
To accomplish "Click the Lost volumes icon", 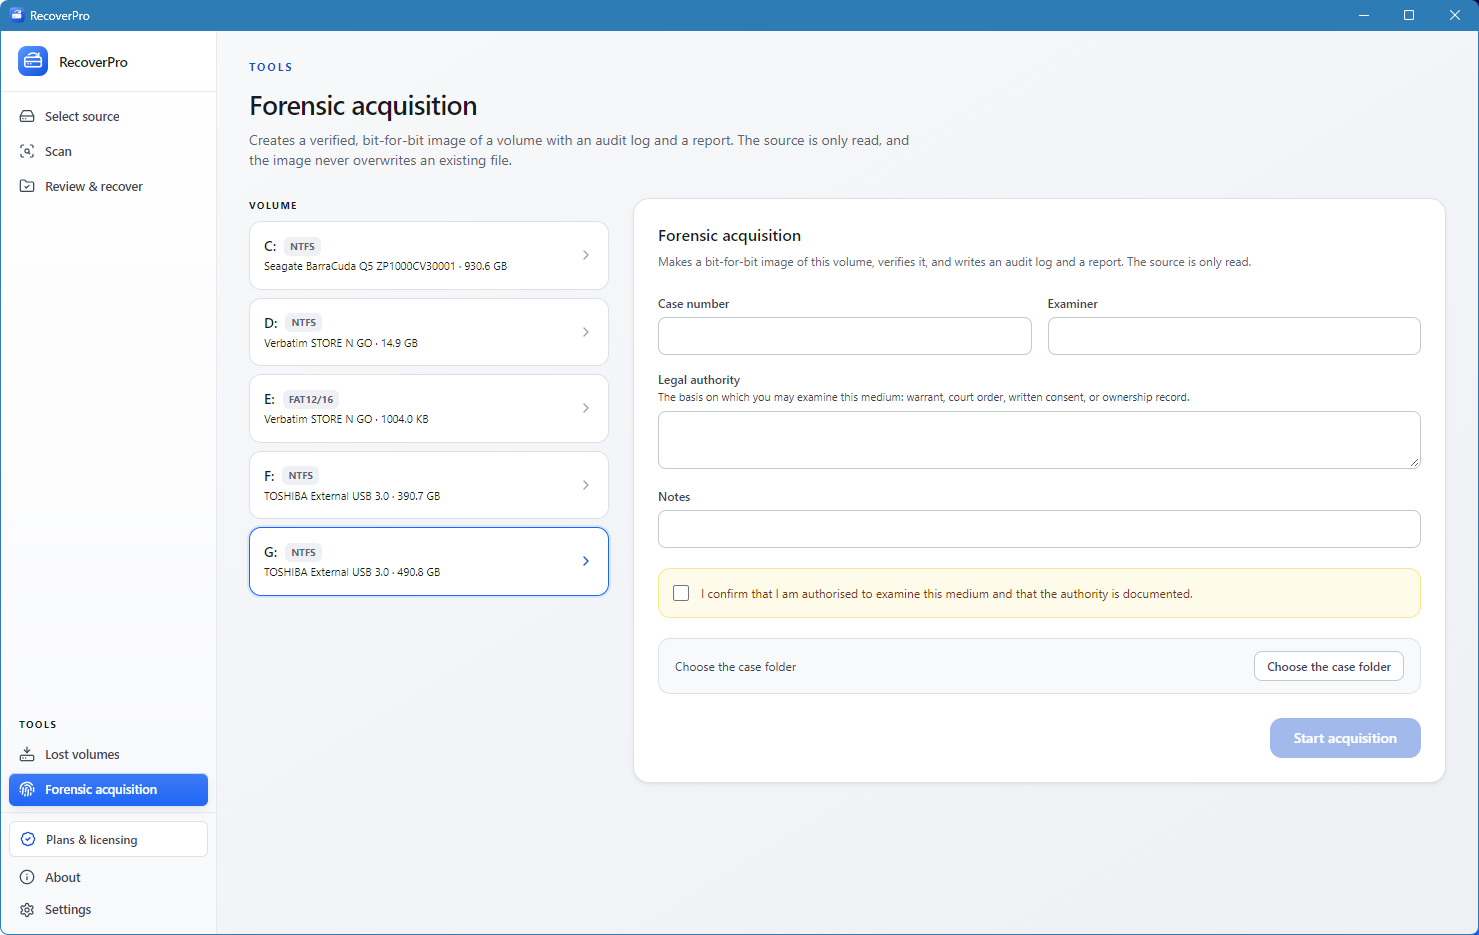I will pyautogui.click(x=27, y=754).
